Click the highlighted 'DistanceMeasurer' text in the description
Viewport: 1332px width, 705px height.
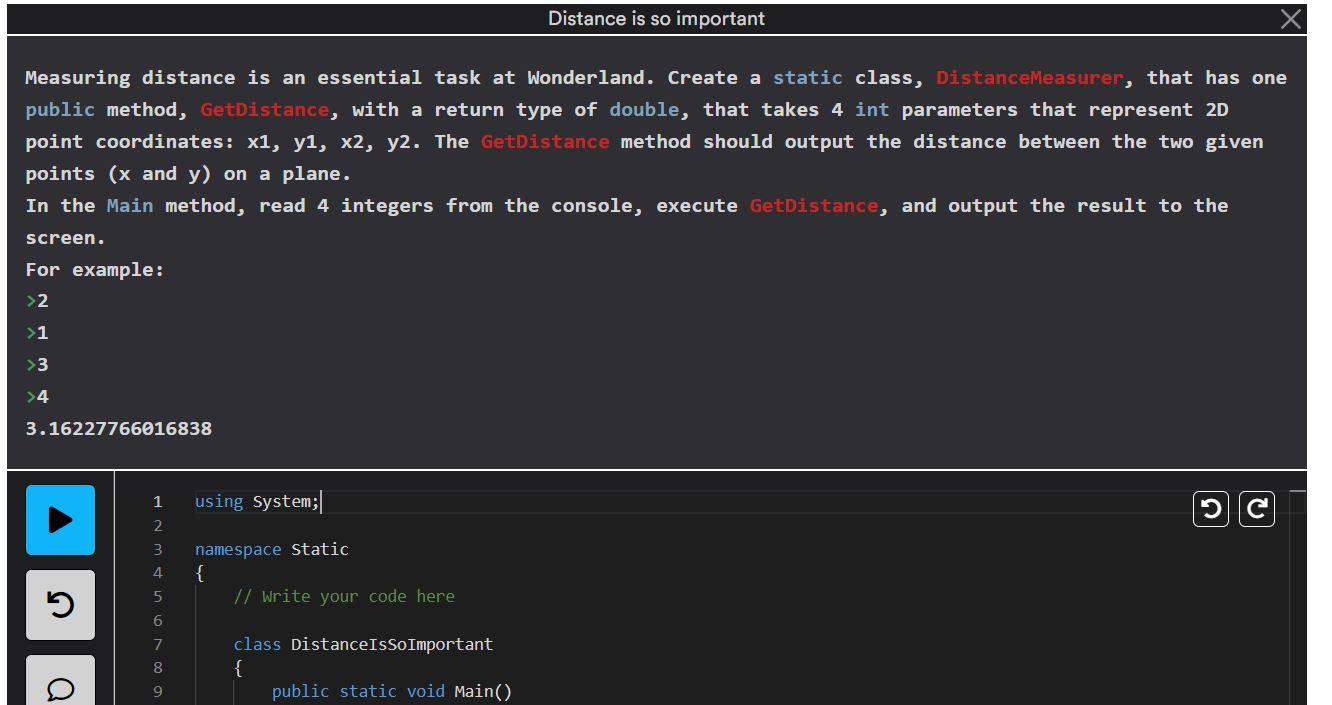[1030, 77]
